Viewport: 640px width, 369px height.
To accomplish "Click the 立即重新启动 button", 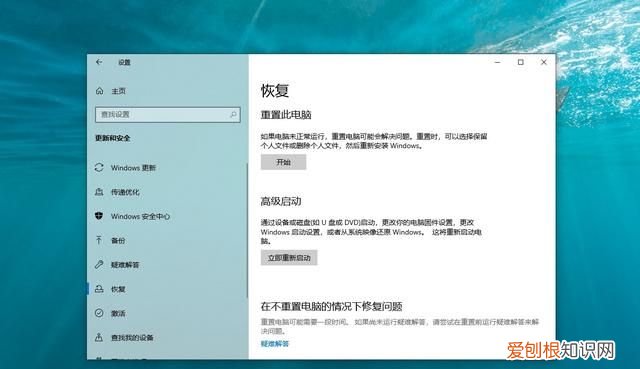I will click(289, 258).
